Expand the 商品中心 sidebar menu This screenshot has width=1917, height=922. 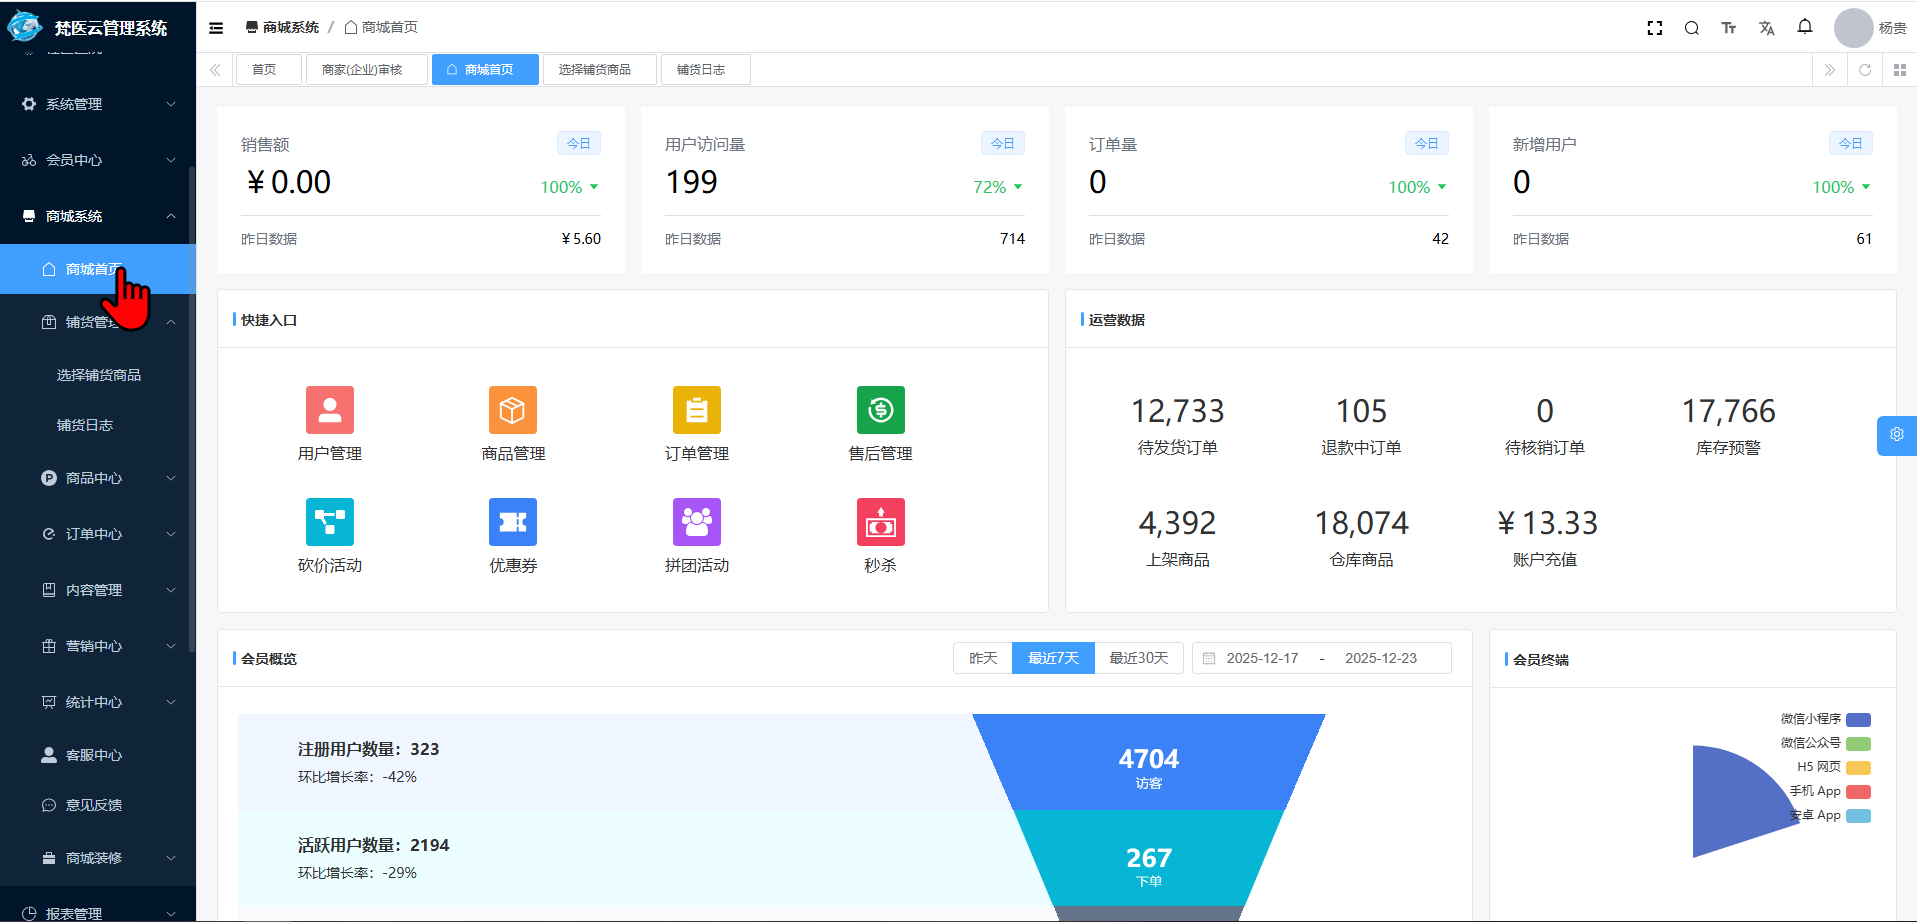tap(98, 478)
